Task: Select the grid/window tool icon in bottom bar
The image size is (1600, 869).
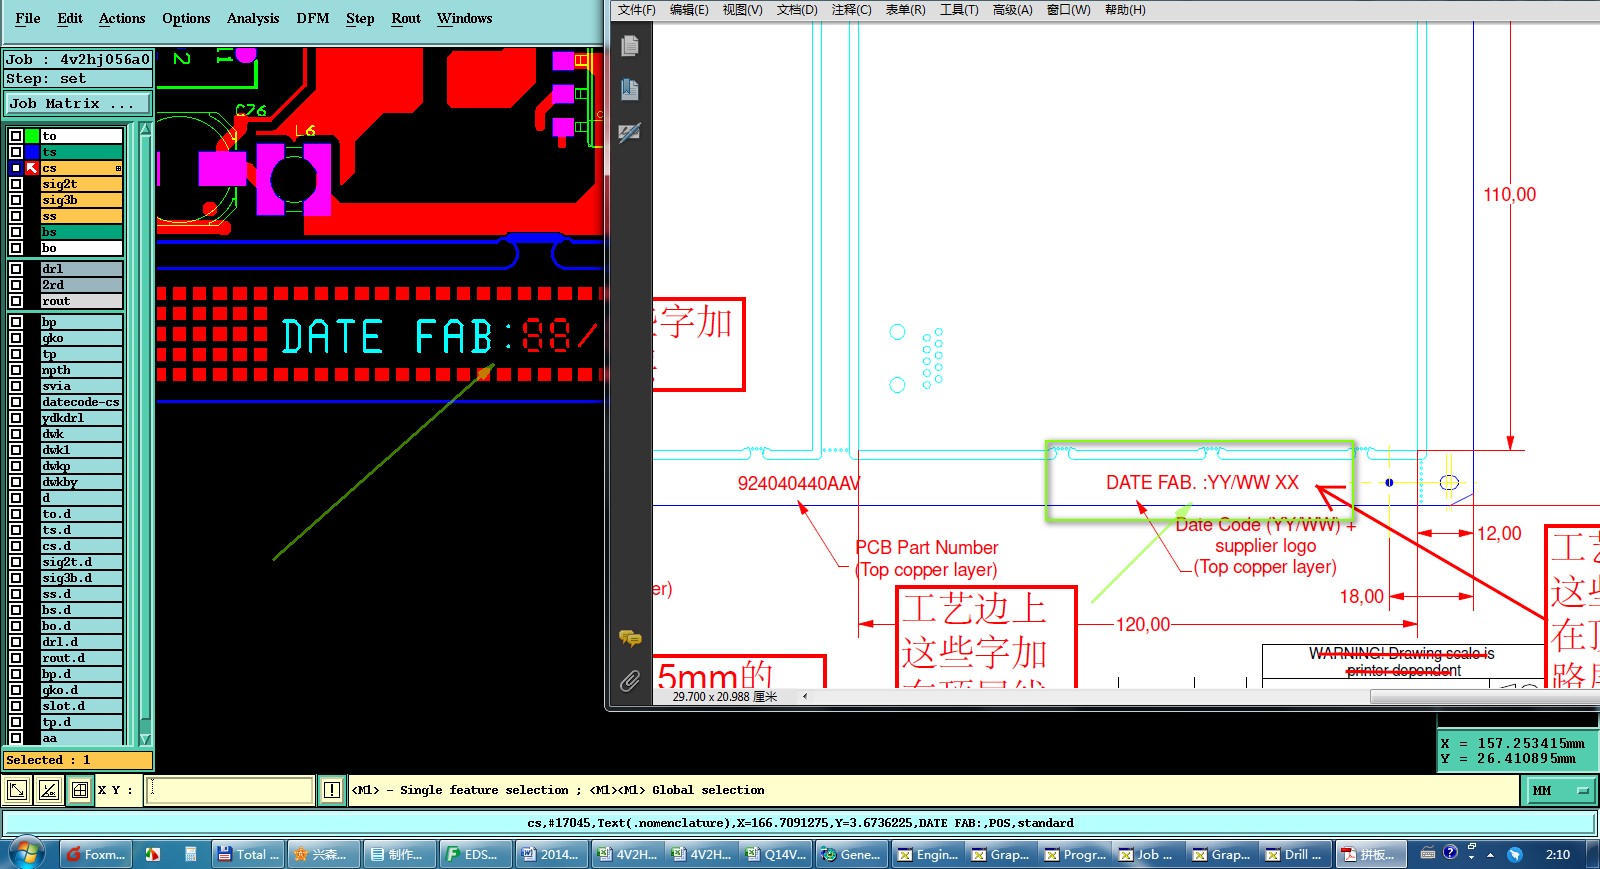Action: [x=80, y=791]
